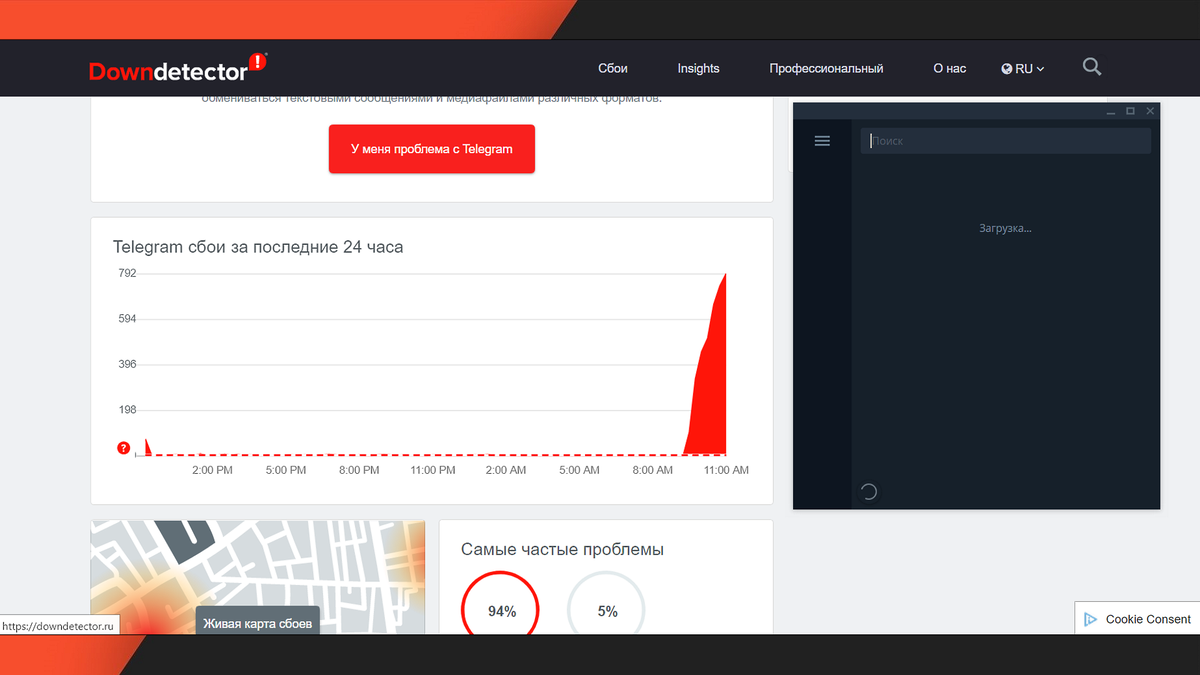
Task: Click the Загрузка... text in Telegram
Action: click(x=1005, y=228)
